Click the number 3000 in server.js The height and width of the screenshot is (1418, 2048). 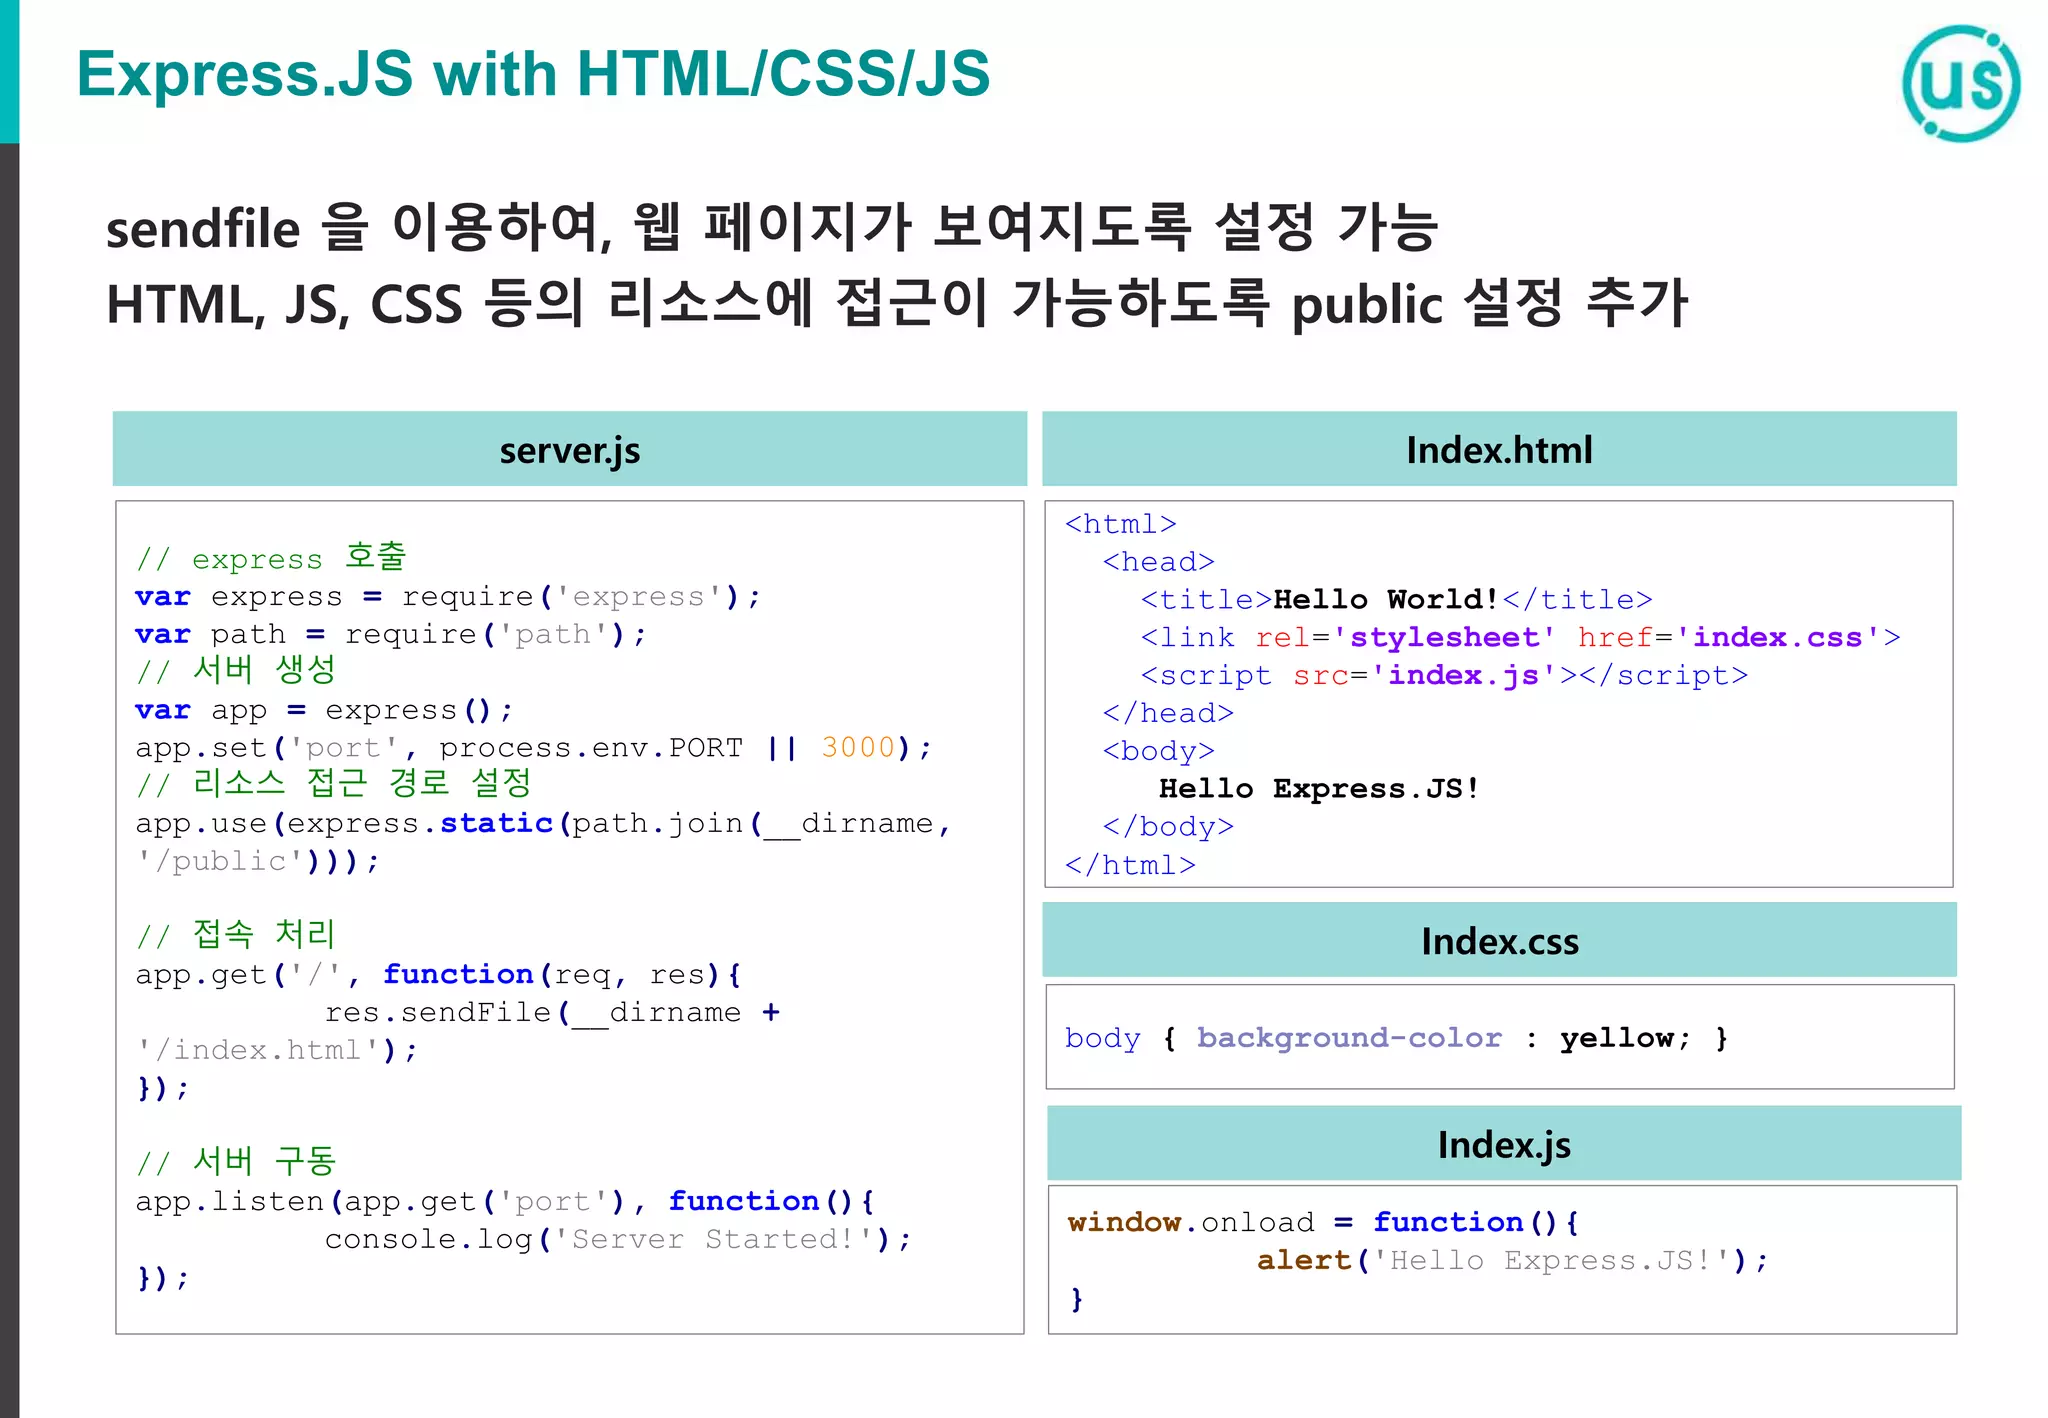858,747
